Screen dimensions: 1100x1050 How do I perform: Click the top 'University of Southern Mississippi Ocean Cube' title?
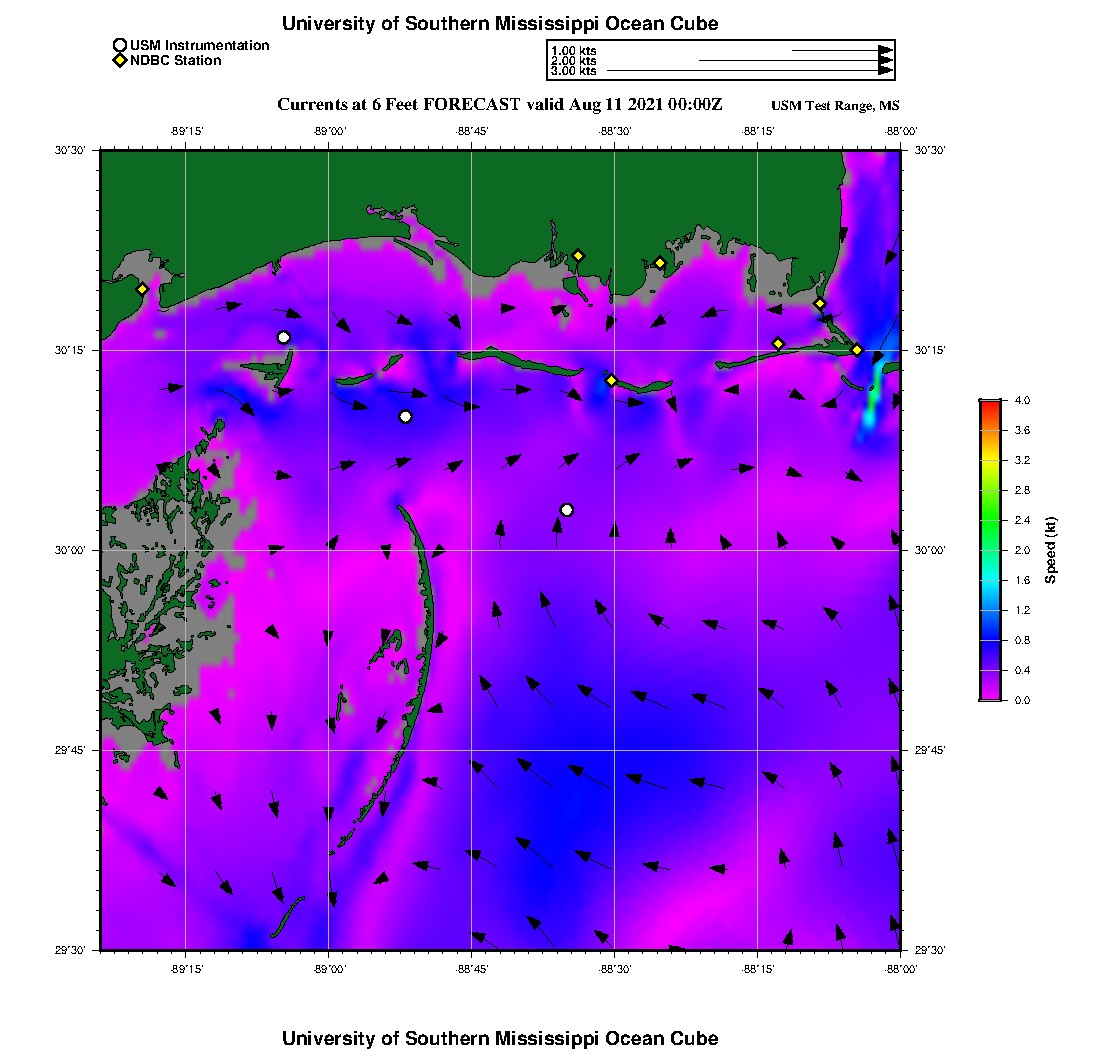[500, 23]
